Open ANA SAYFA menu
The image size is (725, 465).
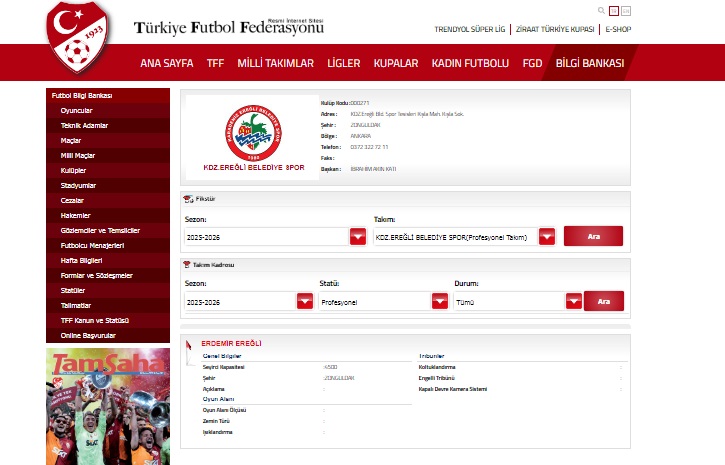167,63
